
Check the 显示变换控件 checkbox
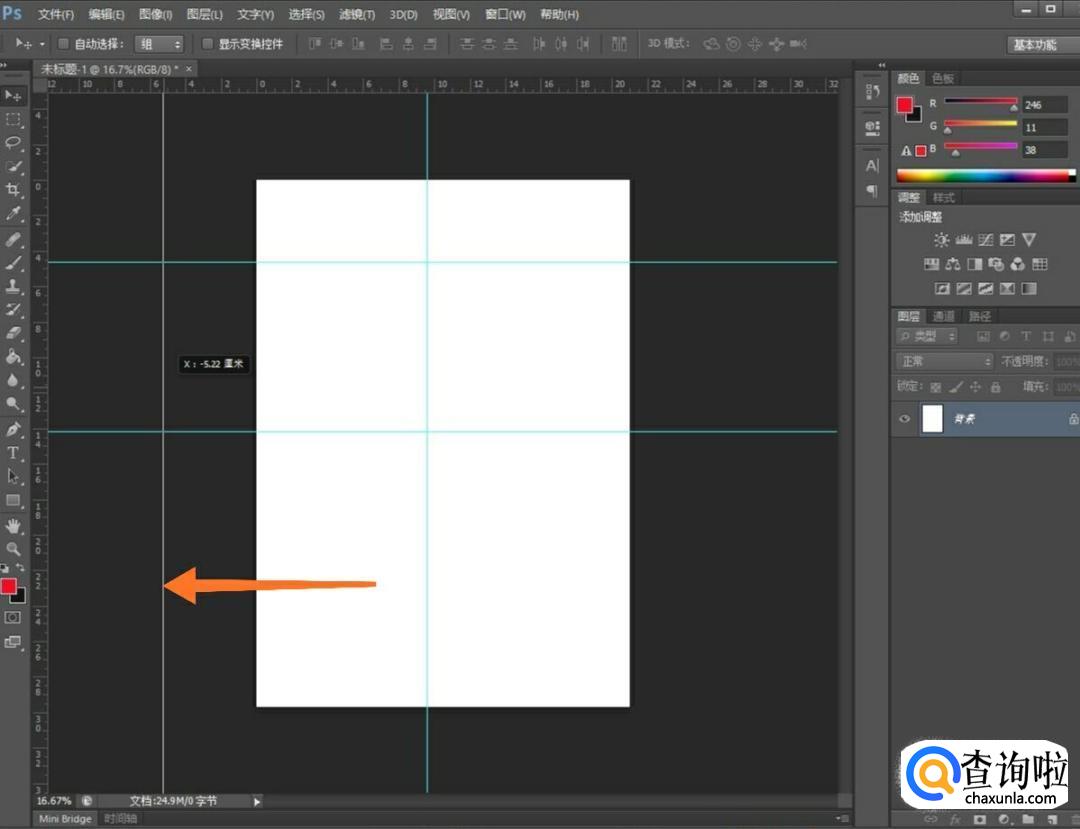pyautogui.click(x=208, y=44)
